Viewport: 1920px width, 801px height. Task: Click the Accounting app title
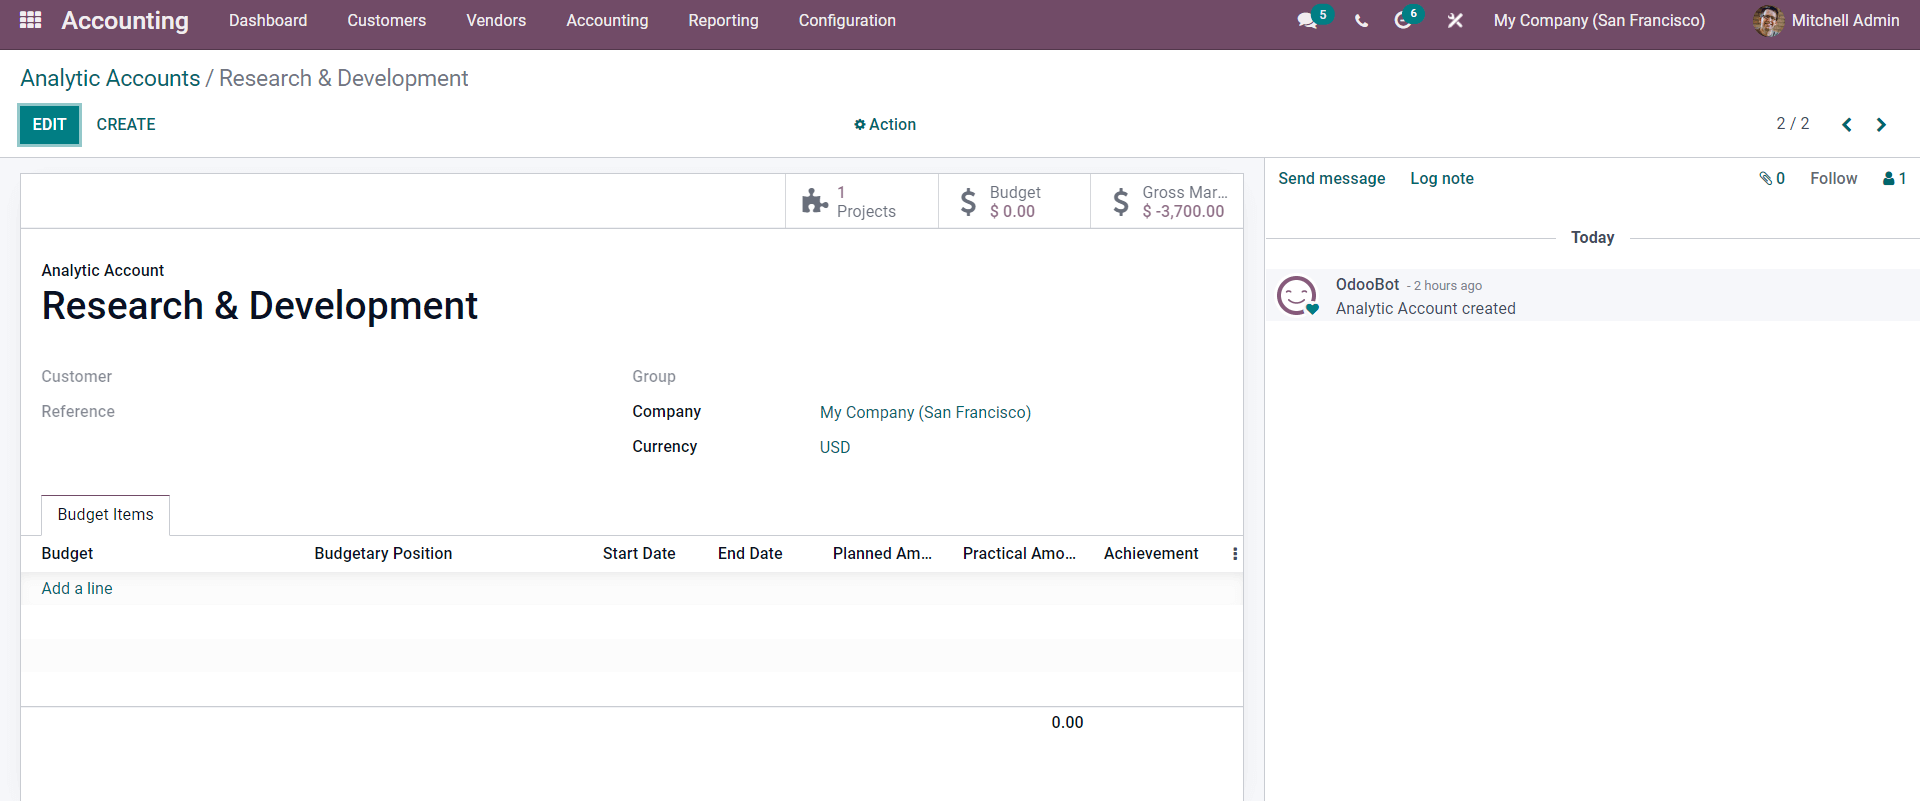coord(125,20)
